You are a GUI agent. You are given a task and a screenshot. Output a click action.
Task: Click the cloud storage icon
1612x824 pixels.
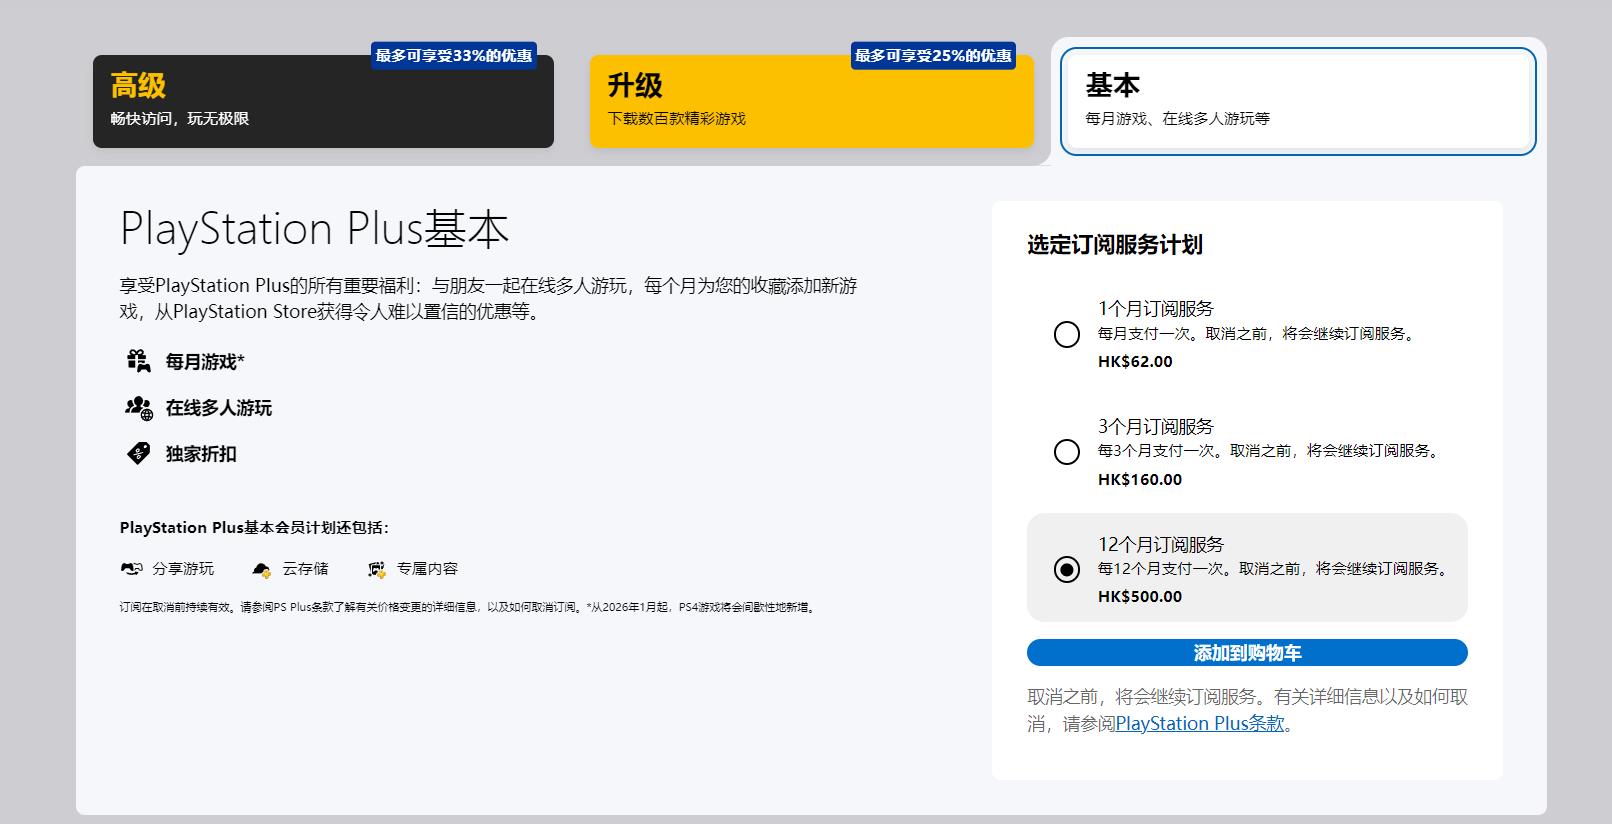pyautogui.click(x=261, y=569)
